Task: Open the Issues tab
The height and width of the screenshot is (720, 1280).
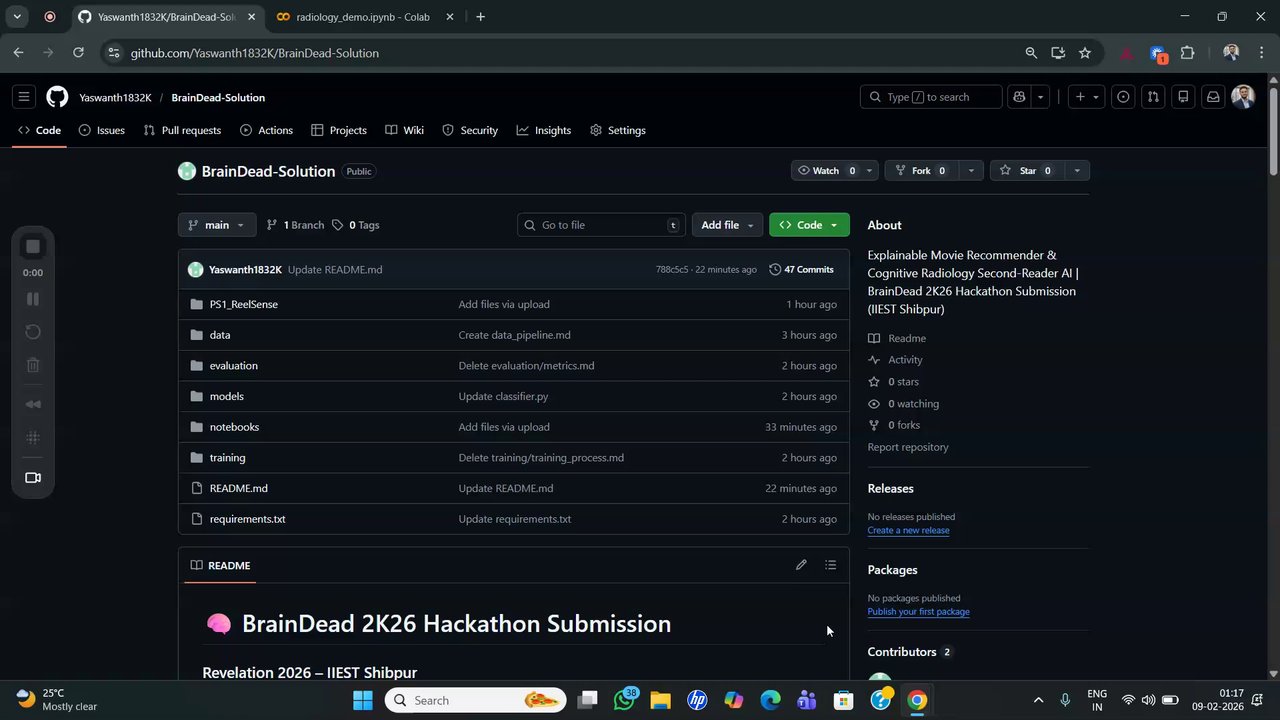Action: (101, 130)
